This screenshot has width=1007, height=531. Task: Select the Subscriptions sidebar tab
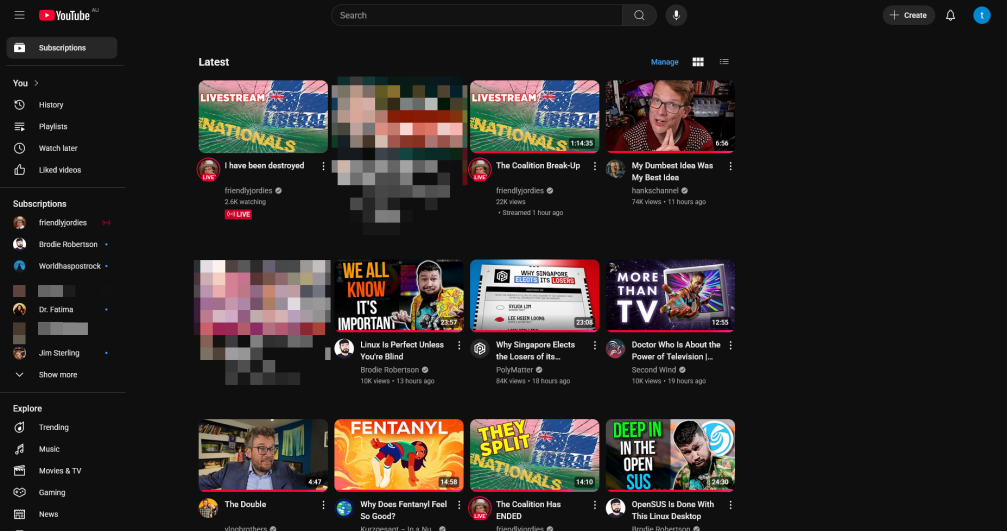[62, 48]
